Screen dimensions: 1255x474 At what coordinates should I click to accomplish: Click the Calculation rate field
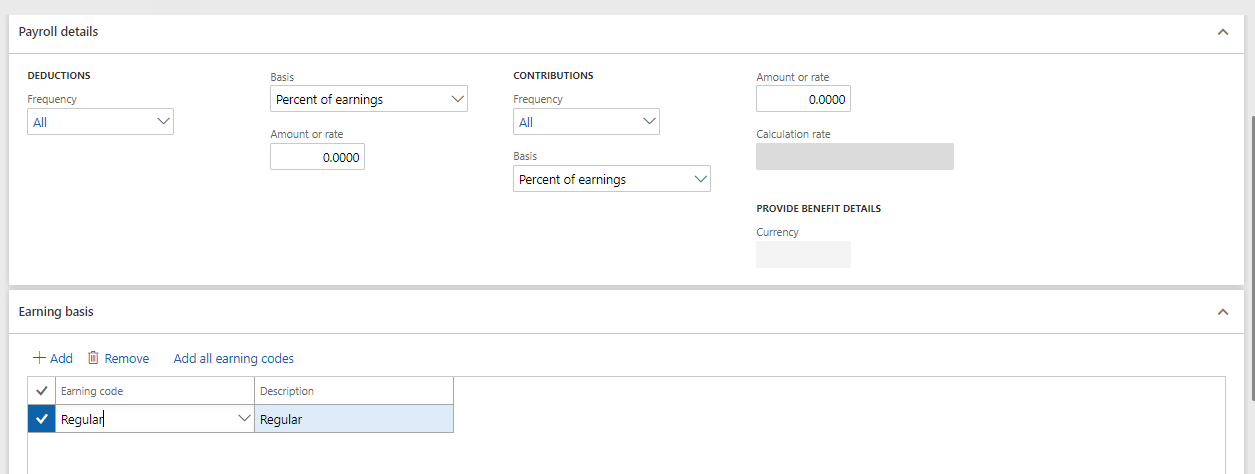(855, 156)
